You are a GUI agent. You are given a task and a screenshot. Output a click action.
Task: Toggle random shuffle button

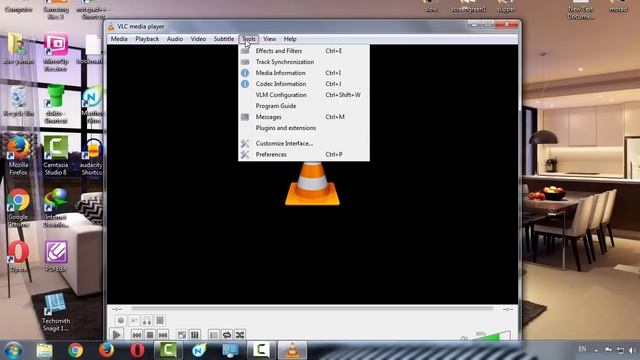pyautogui.click(x=240, y=335)
